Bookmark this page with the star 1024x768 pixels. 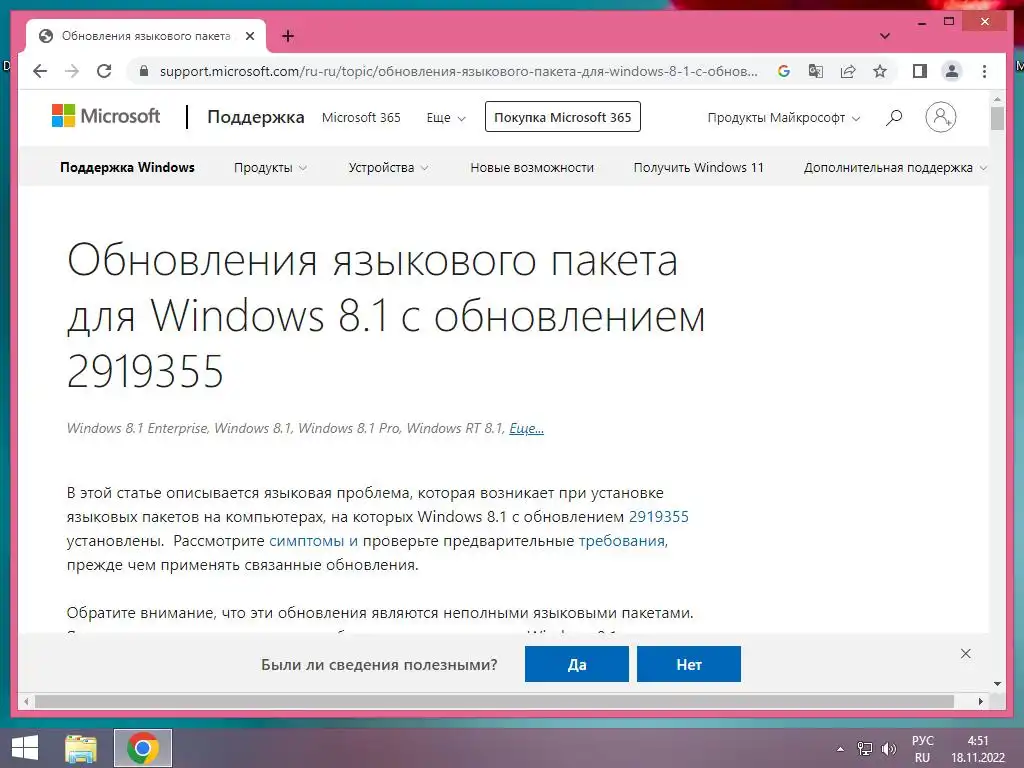(880, 71)
